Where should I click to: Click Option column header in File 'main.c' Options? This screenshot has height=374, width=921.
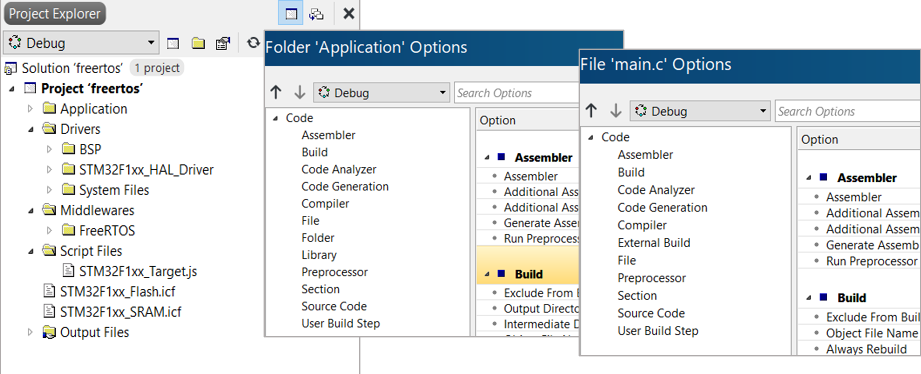pyautogui.click(x=819, y=140)
